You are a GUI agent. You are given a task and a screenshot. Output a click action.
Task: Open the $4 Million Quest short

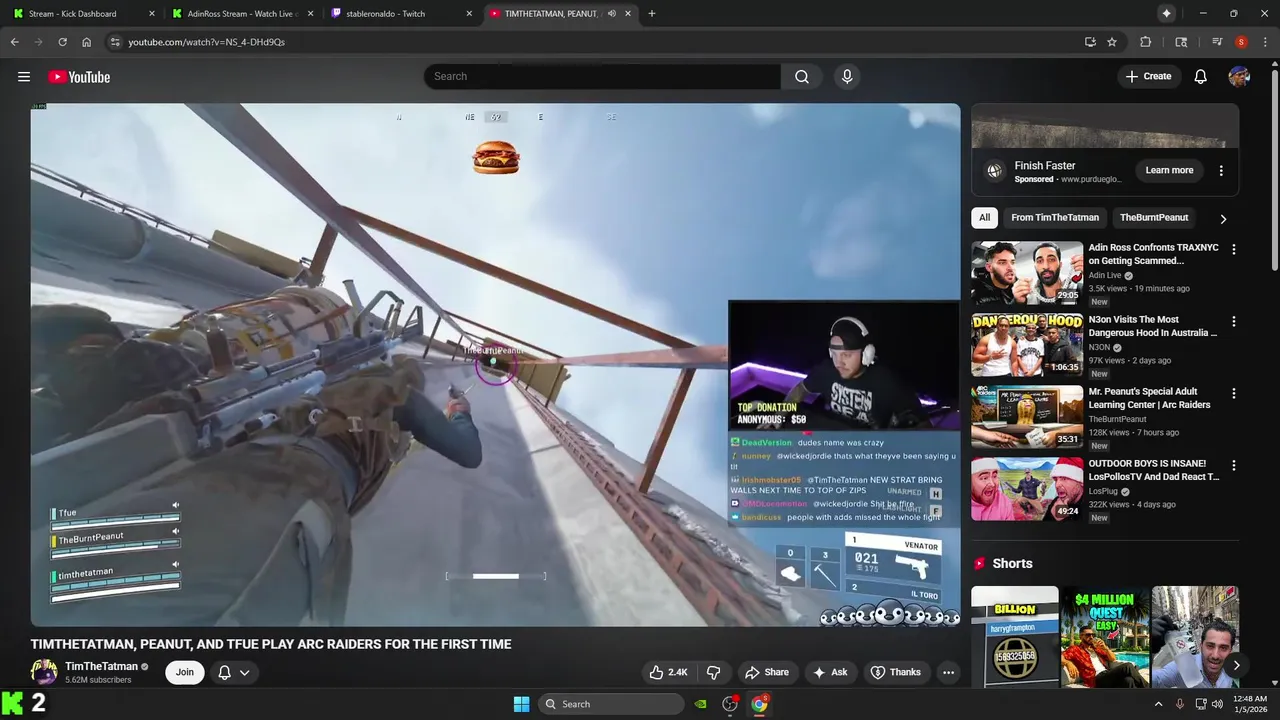click(x=1105, y=637)
